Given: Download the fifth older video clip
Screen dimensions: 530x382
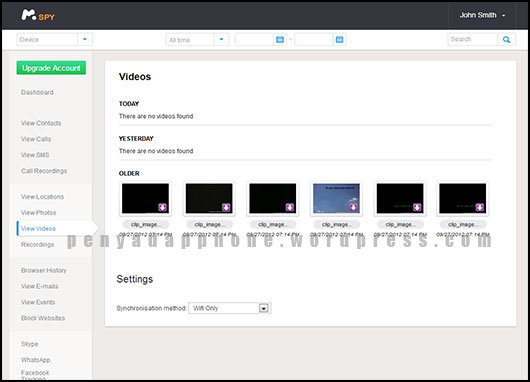Looking at the screenshot, I should 417,207.
